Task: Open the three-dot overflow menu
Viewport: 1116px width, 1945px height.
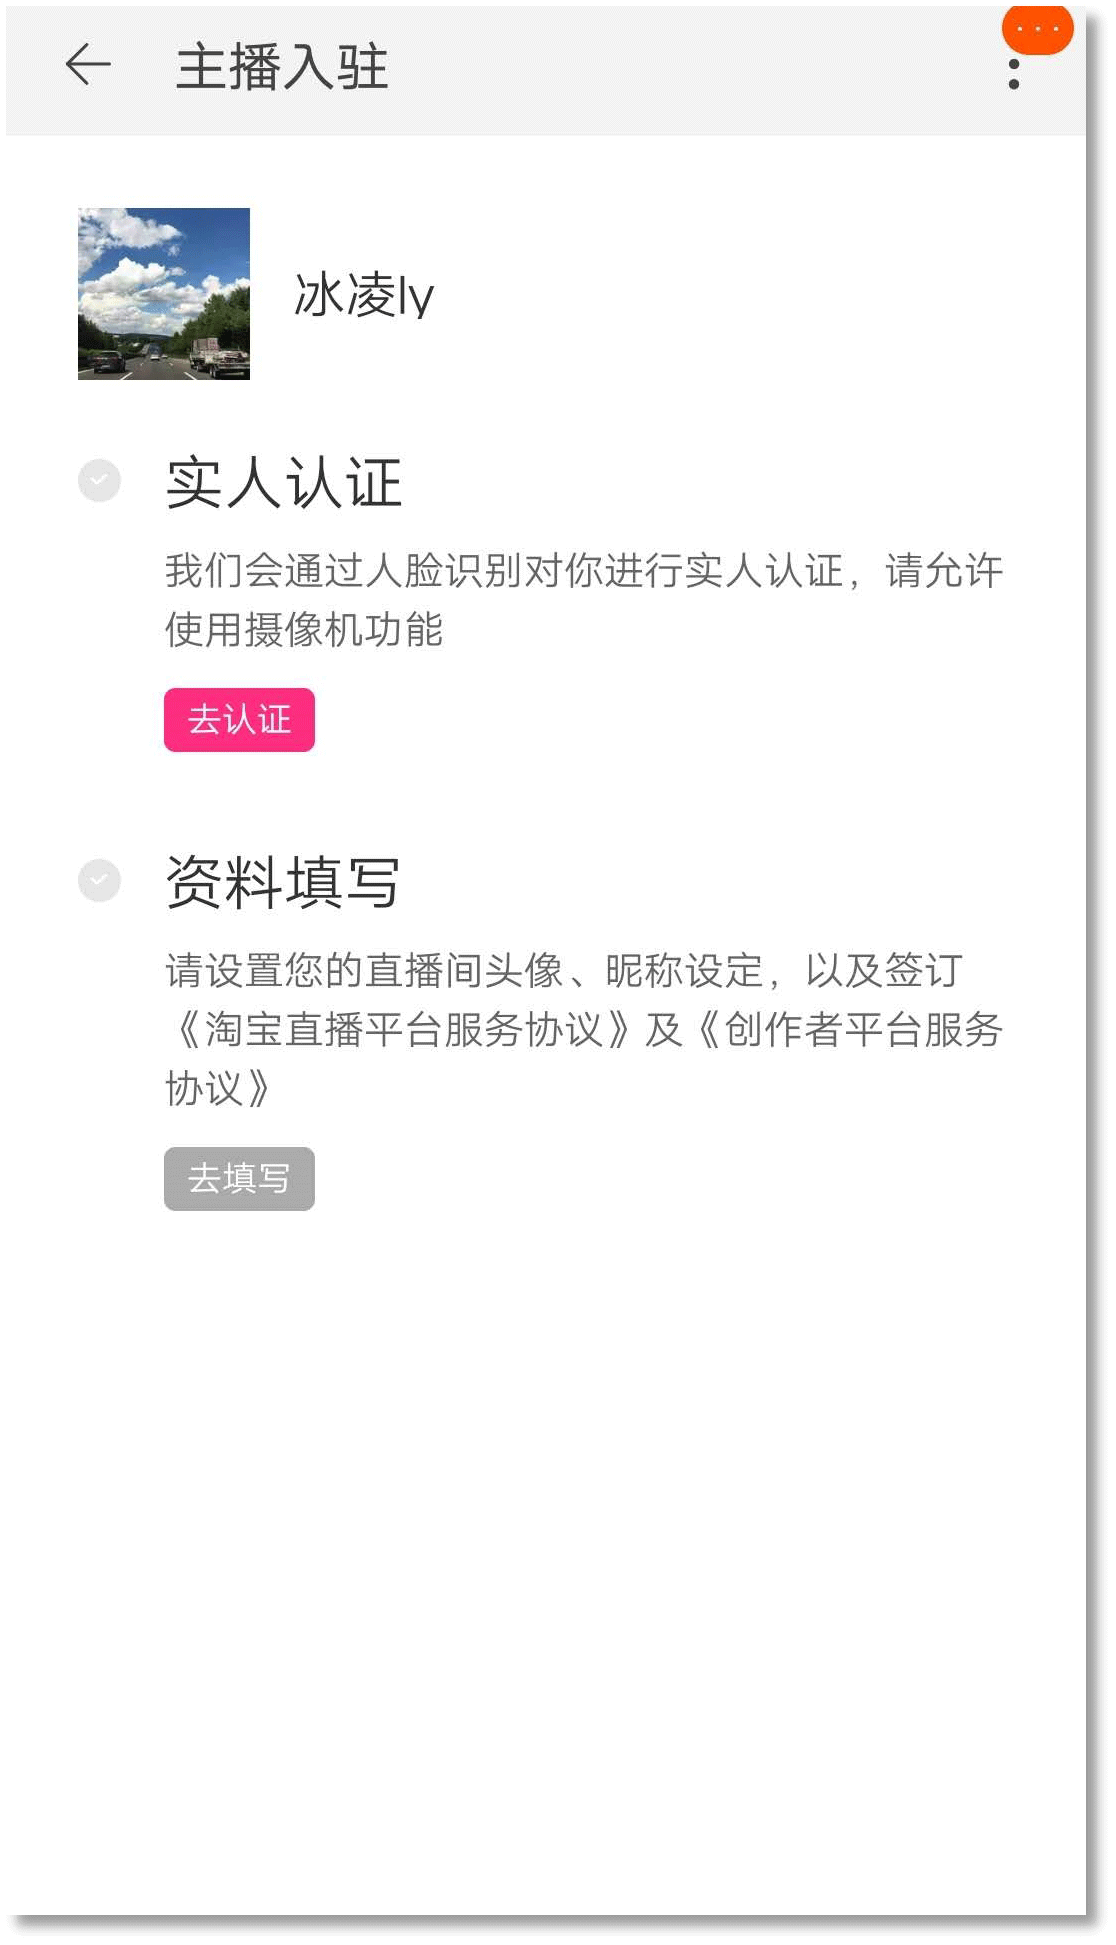Action: (1014, 74)
